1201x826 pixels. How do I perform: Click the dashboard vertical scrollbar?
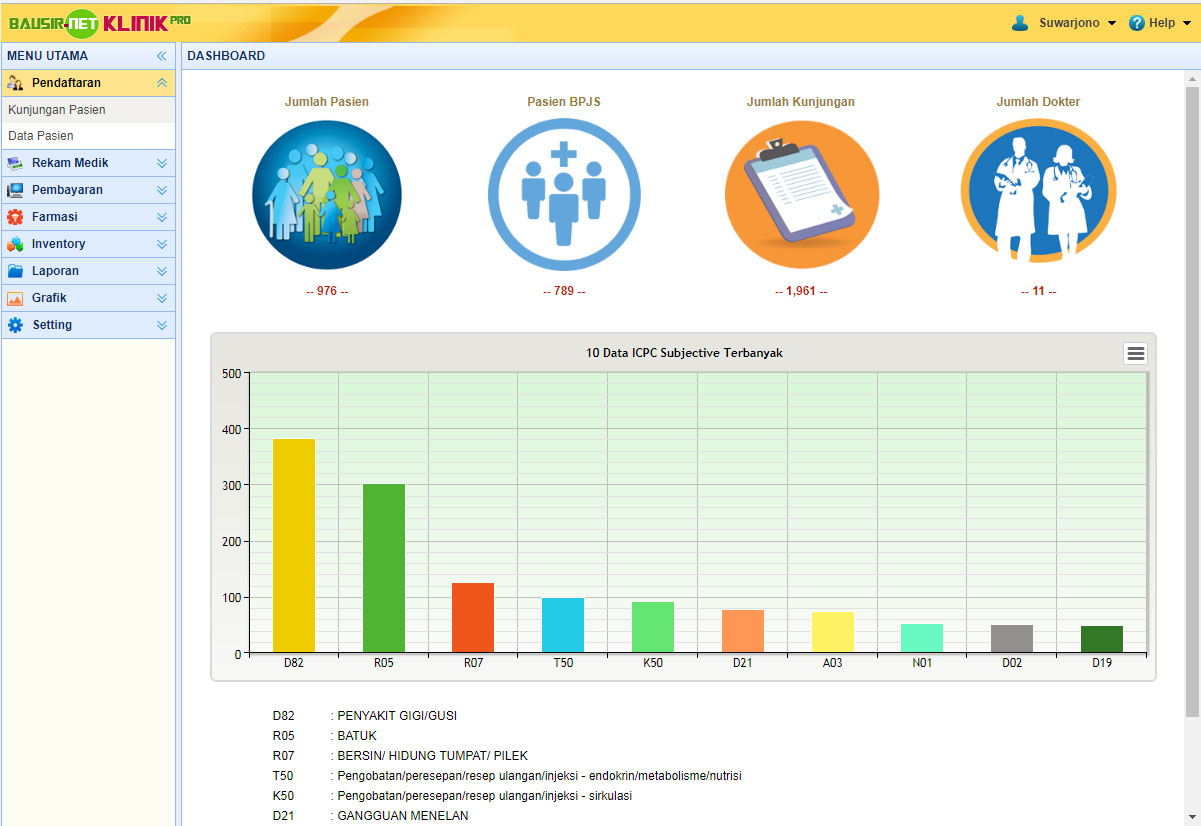[x=1191, y=400]
